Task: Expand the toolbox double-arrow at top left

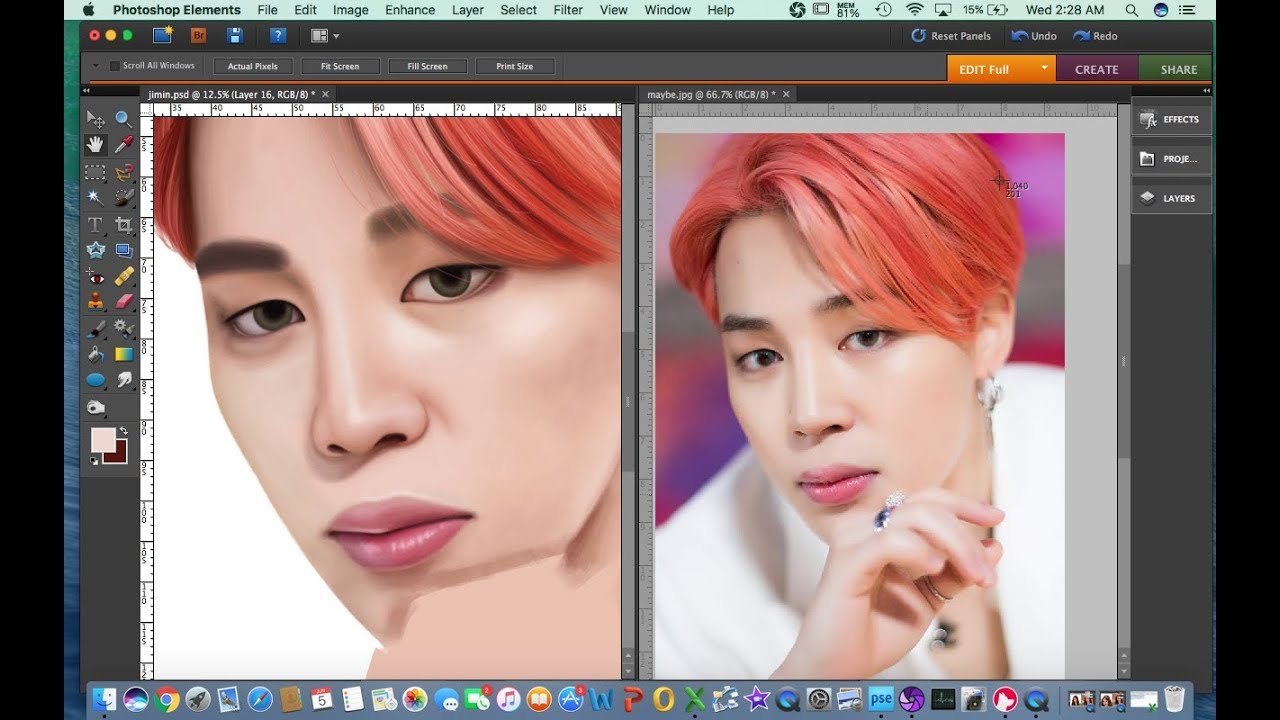Action: 86,91
